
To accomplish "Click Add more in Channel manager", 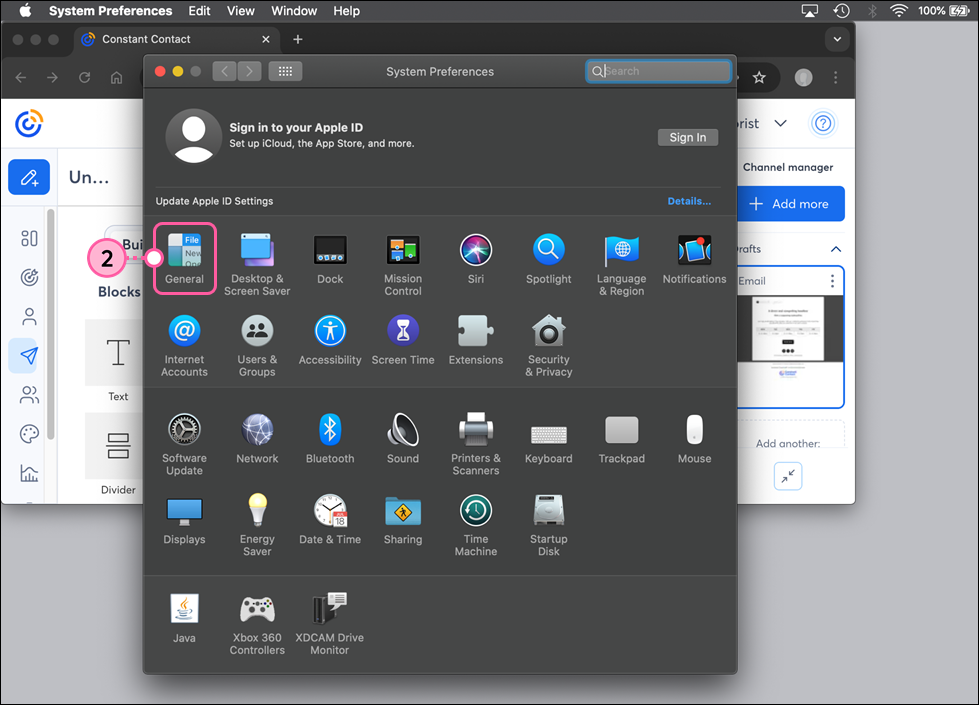I will pyautogui.click(x=791, y=204).
